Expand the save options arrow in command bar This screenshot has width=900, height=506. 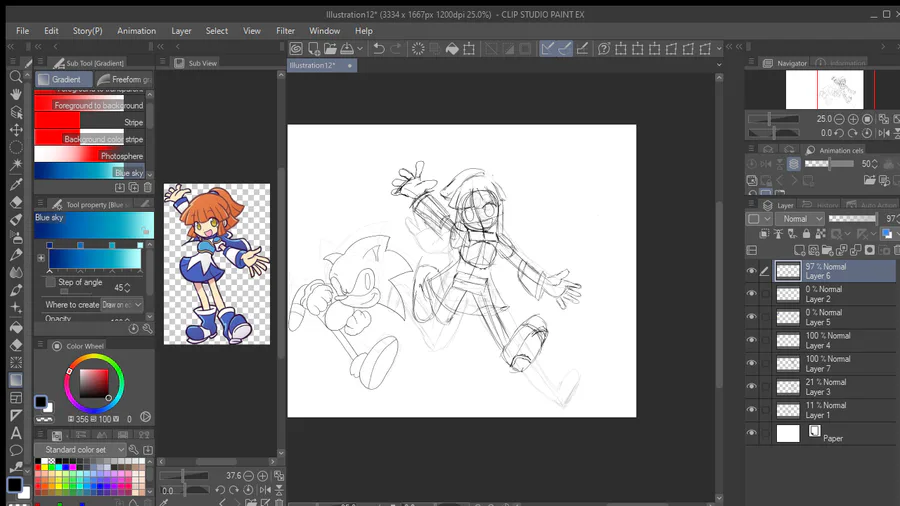(360, 49)
